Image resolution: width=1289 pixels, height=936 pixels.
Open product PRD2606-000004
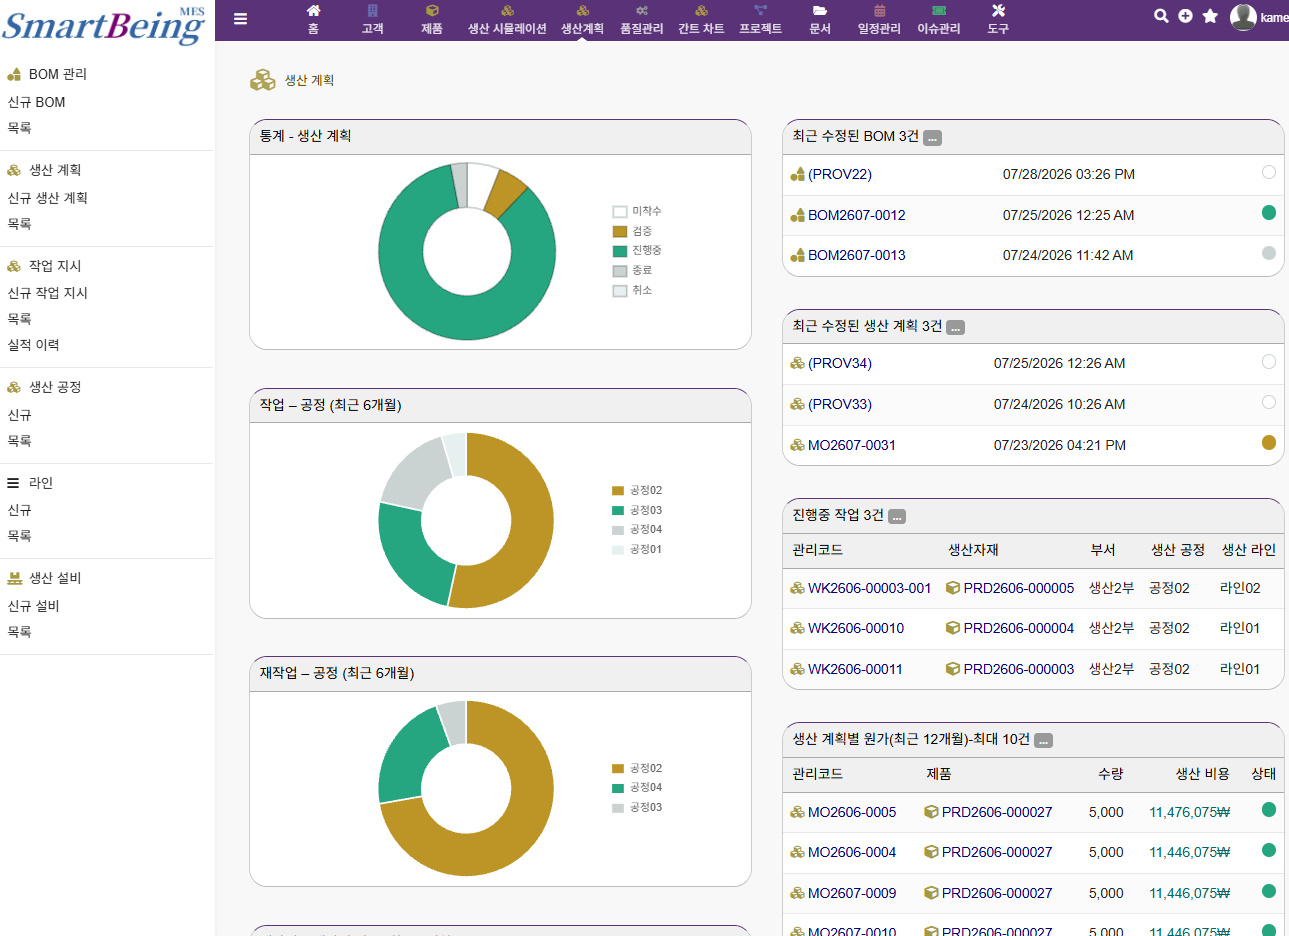(x=1019, y=628)
